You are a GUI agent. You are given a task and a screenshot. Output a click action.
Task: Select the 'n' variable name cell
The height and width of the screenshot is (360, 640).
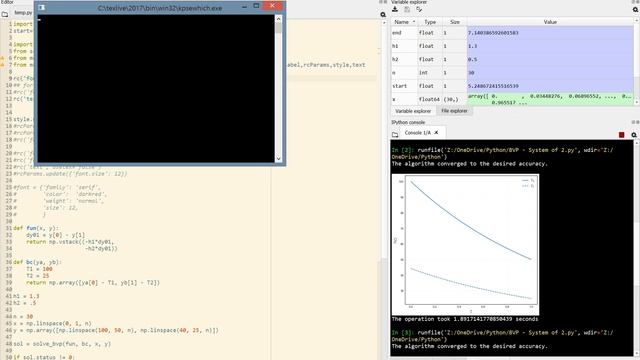coord(404,73)
